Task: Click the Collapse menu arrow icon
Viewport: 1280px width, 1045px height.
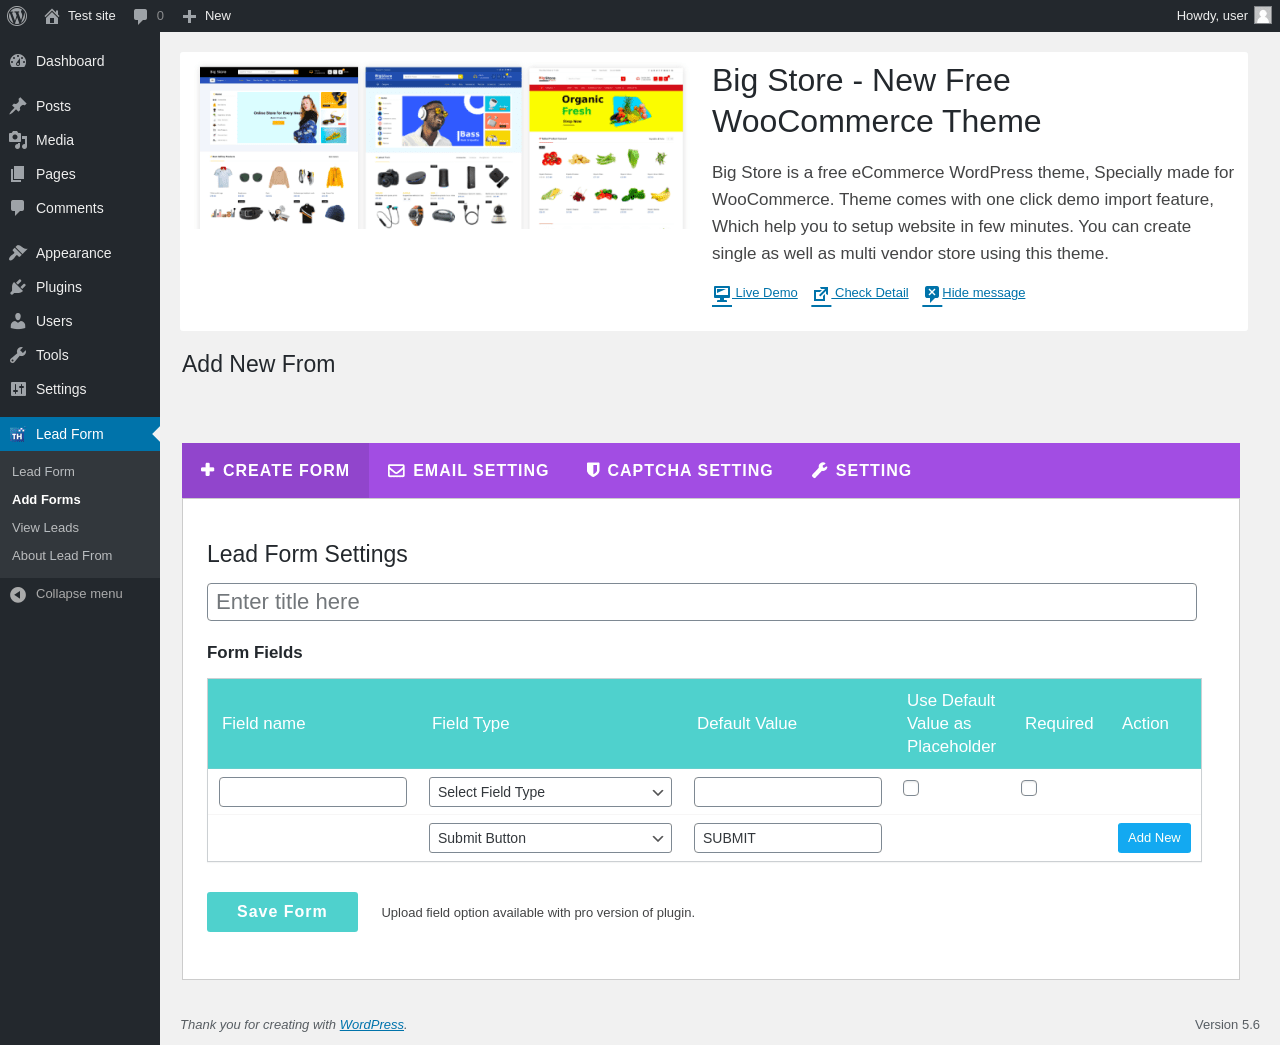Action: click(18, 595)
